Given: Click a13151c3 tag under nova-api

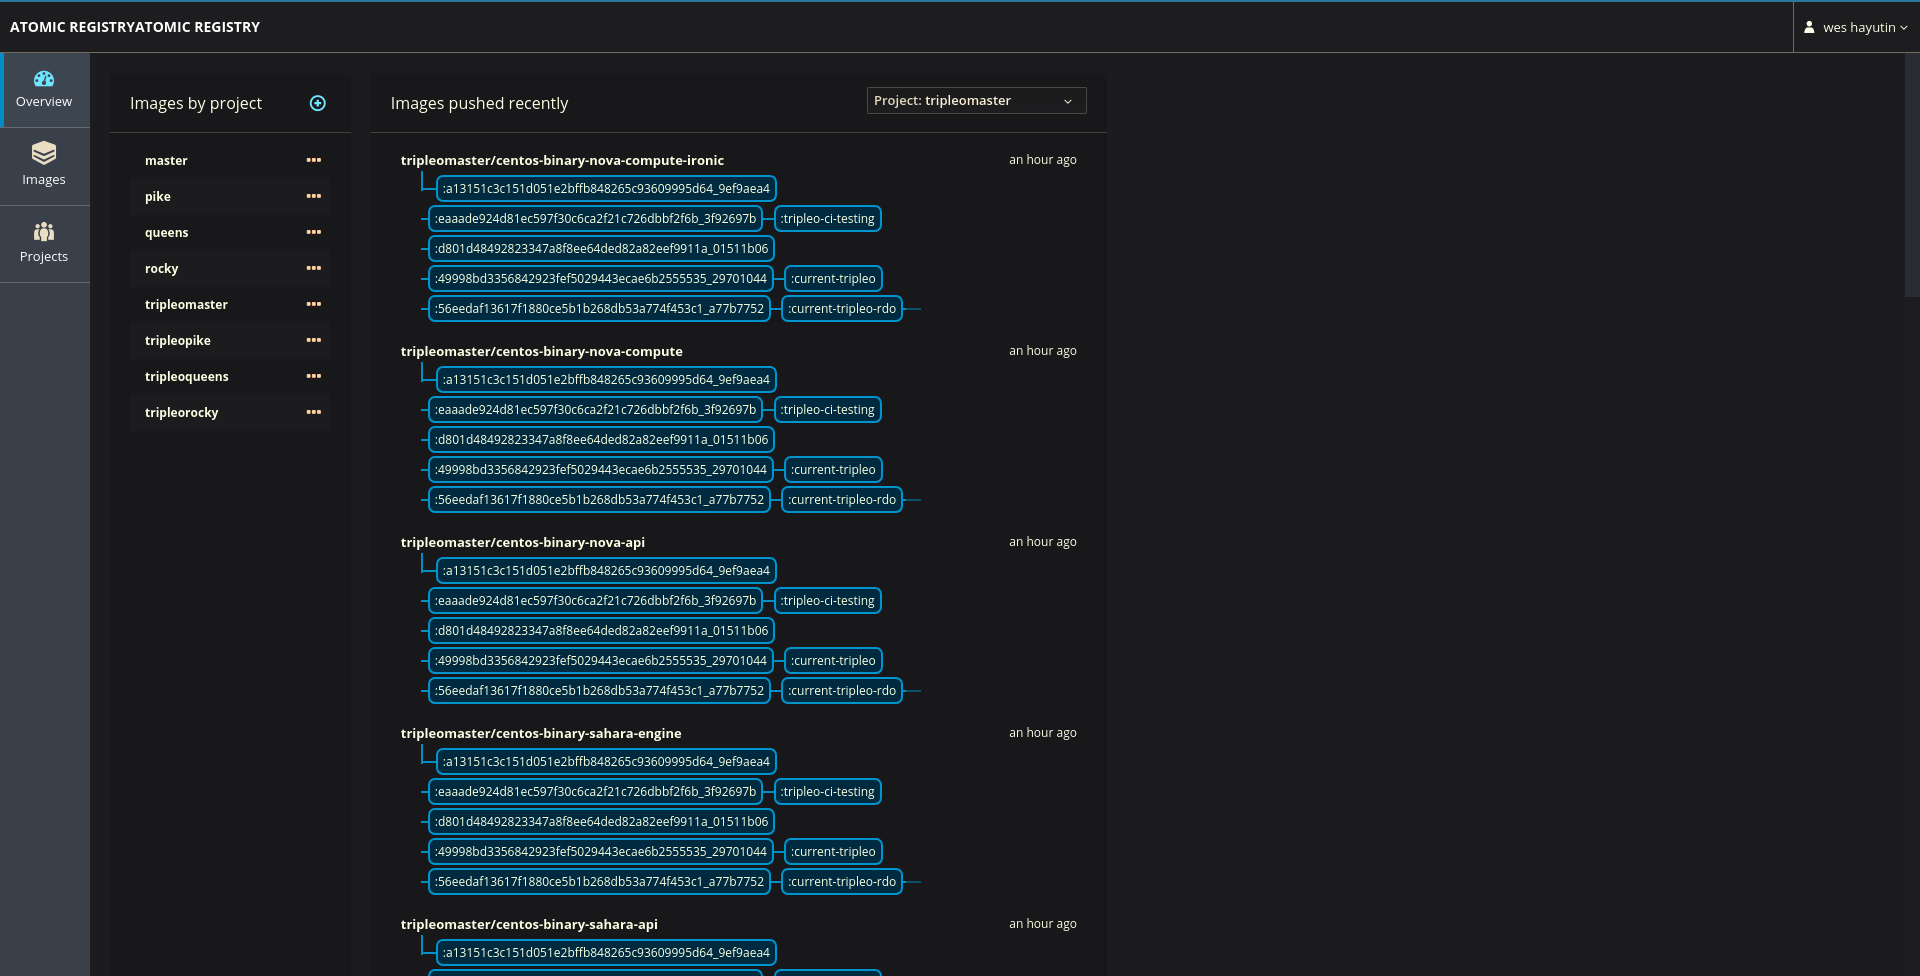Looking at the screenshot, I should tap(606, 570).
